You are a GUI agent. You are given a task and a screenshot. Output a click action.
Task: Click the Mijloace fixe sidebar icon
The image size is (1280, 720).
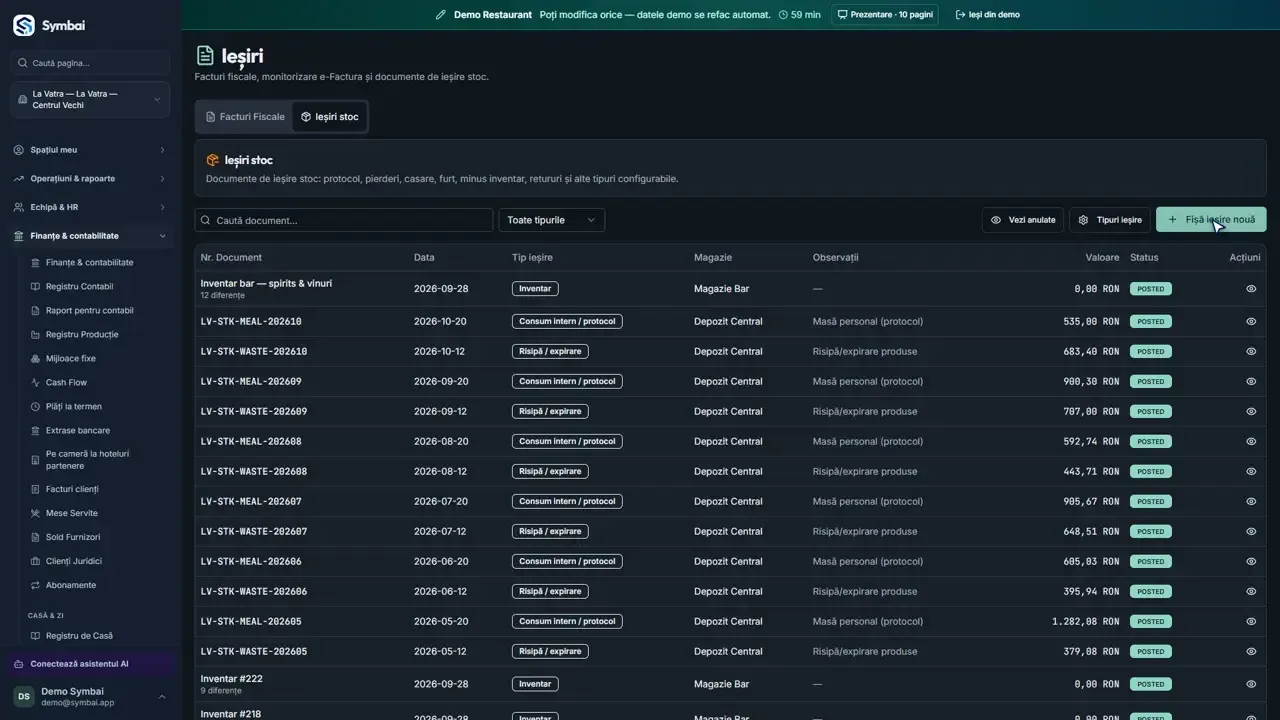(36, 359)
